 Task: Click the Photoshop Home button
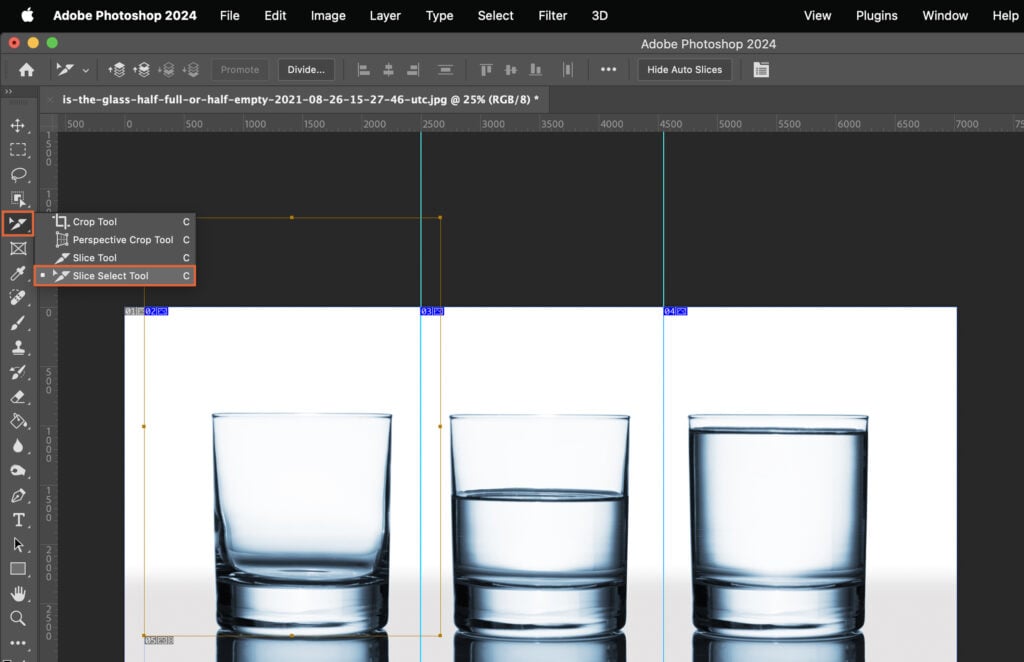click(26, 69)
